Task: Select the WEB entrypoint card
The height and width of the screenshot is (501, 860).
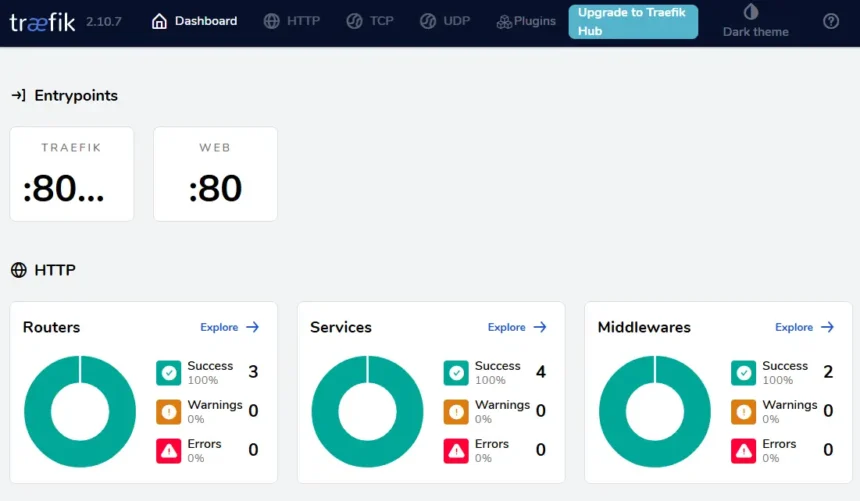Action: (x=215, y=174)
